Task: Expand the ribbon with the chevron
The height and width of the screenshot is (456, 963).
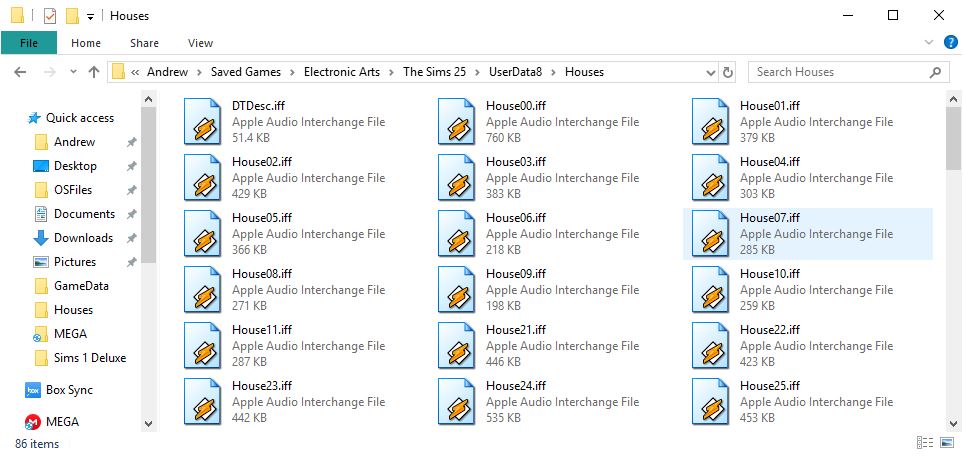Action: pos(928,42)
